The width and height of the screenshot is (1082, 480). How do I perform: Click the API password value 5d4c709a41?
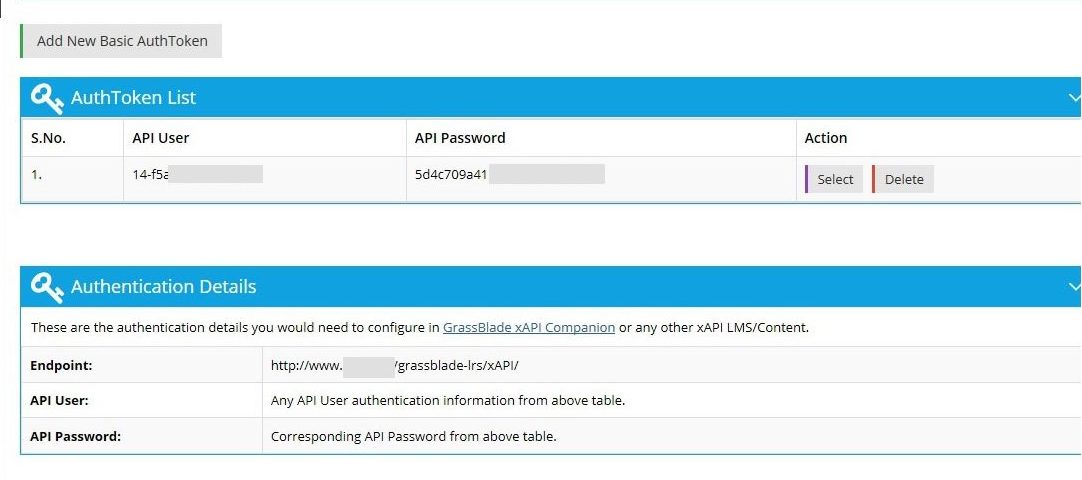451,174
